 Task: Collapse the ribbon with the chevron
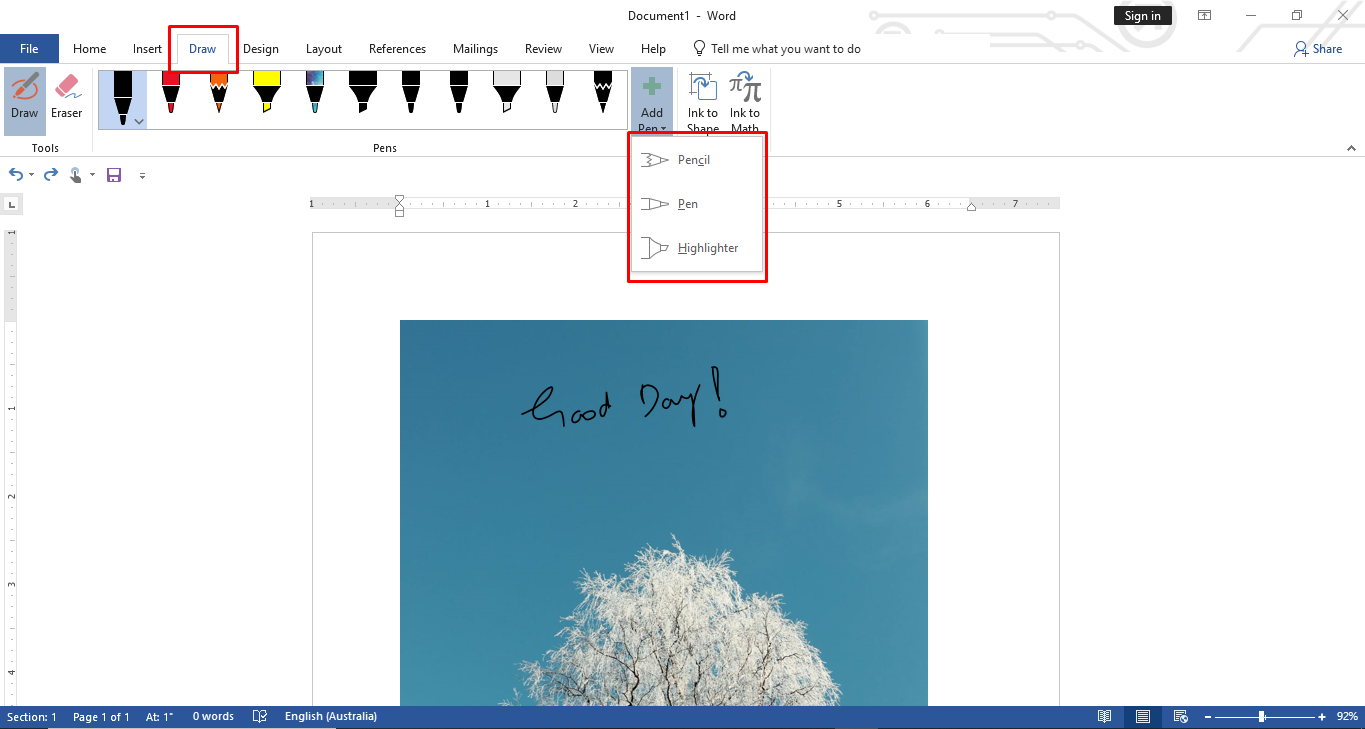1351,146
